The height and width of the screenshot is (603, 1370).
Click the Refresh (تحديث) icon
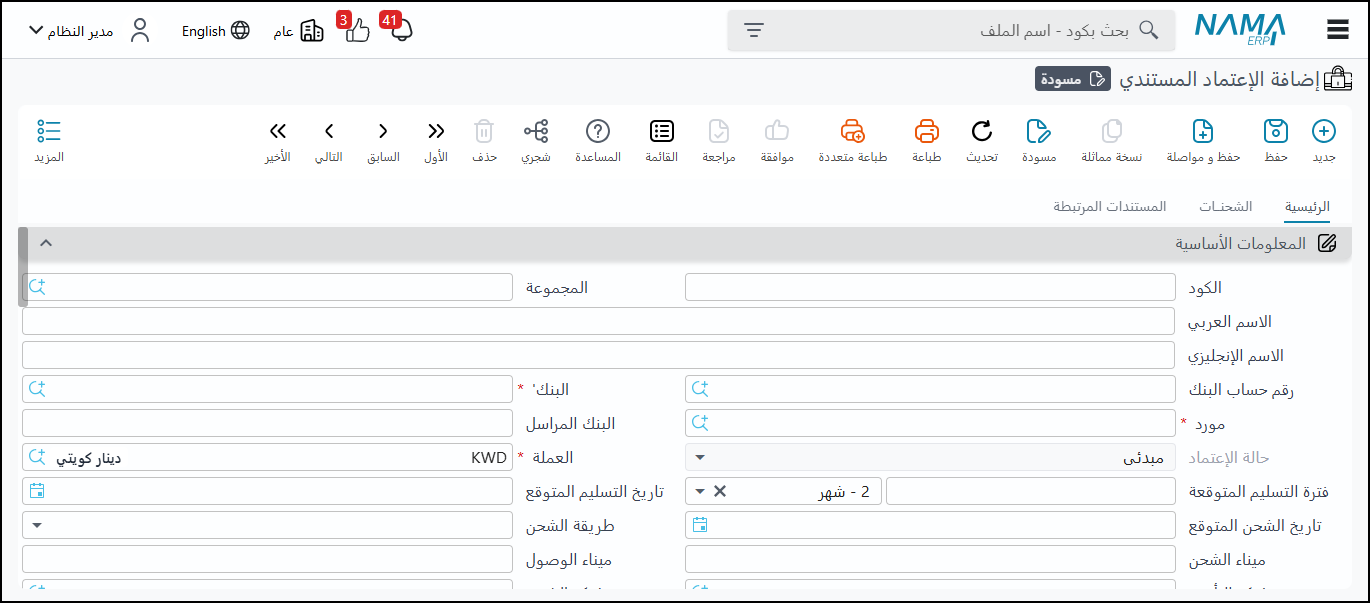pyautogui.click(x=981, y=132)
